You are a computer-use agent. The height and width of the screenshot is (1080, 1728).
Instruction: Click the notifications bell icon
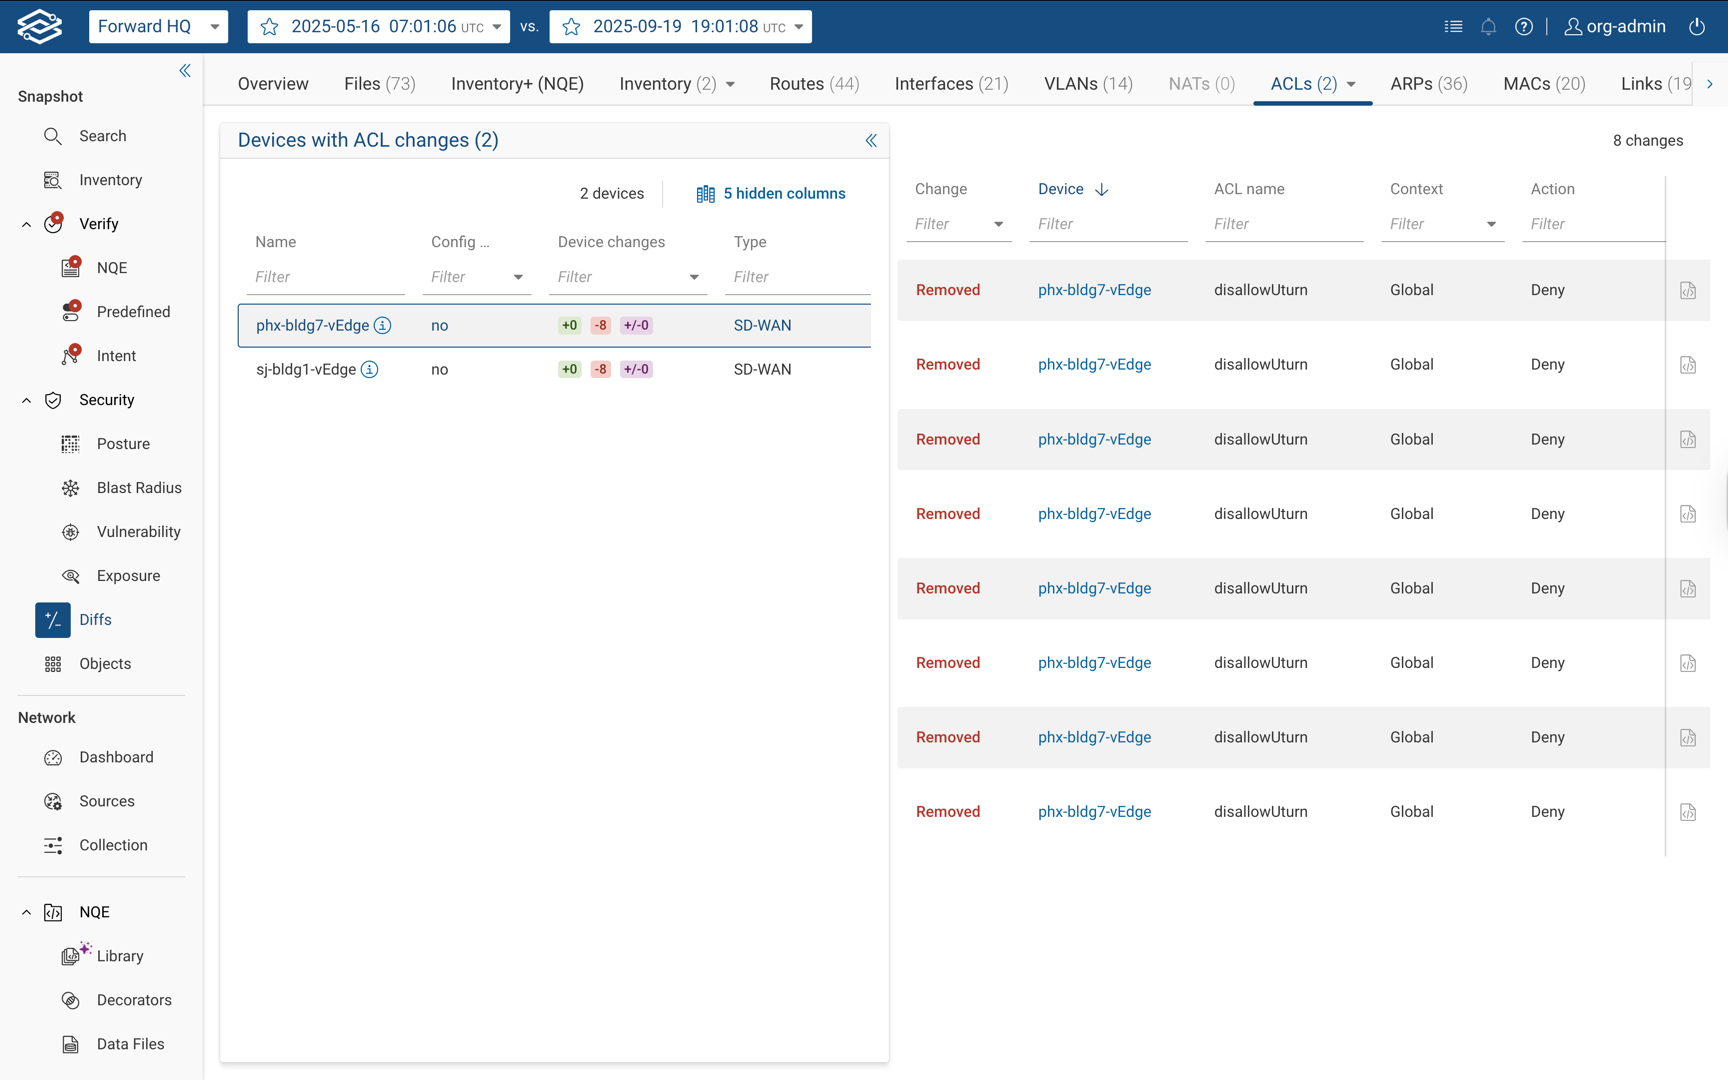pos(1488,27)
